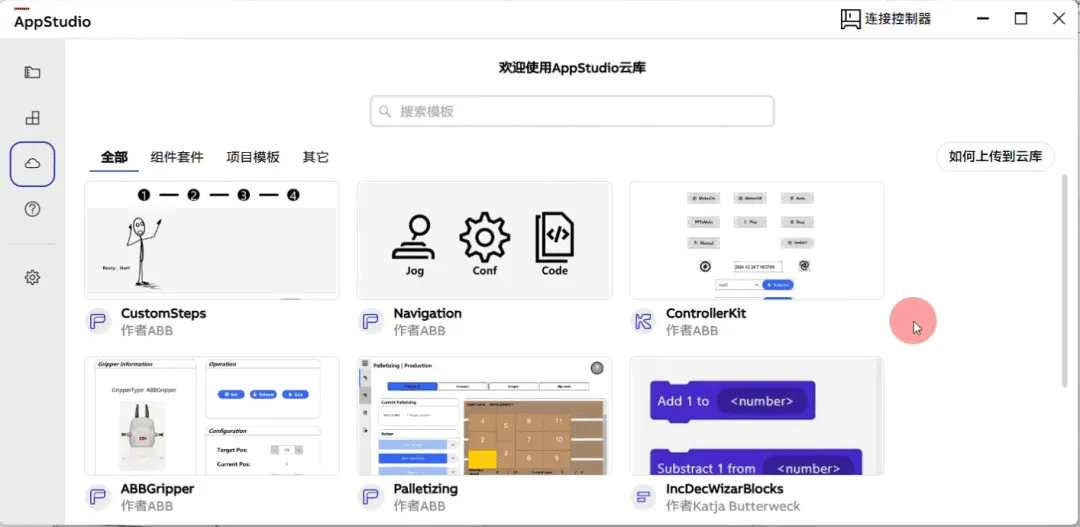Click the magnifier icon in search box

pos(386,111)
